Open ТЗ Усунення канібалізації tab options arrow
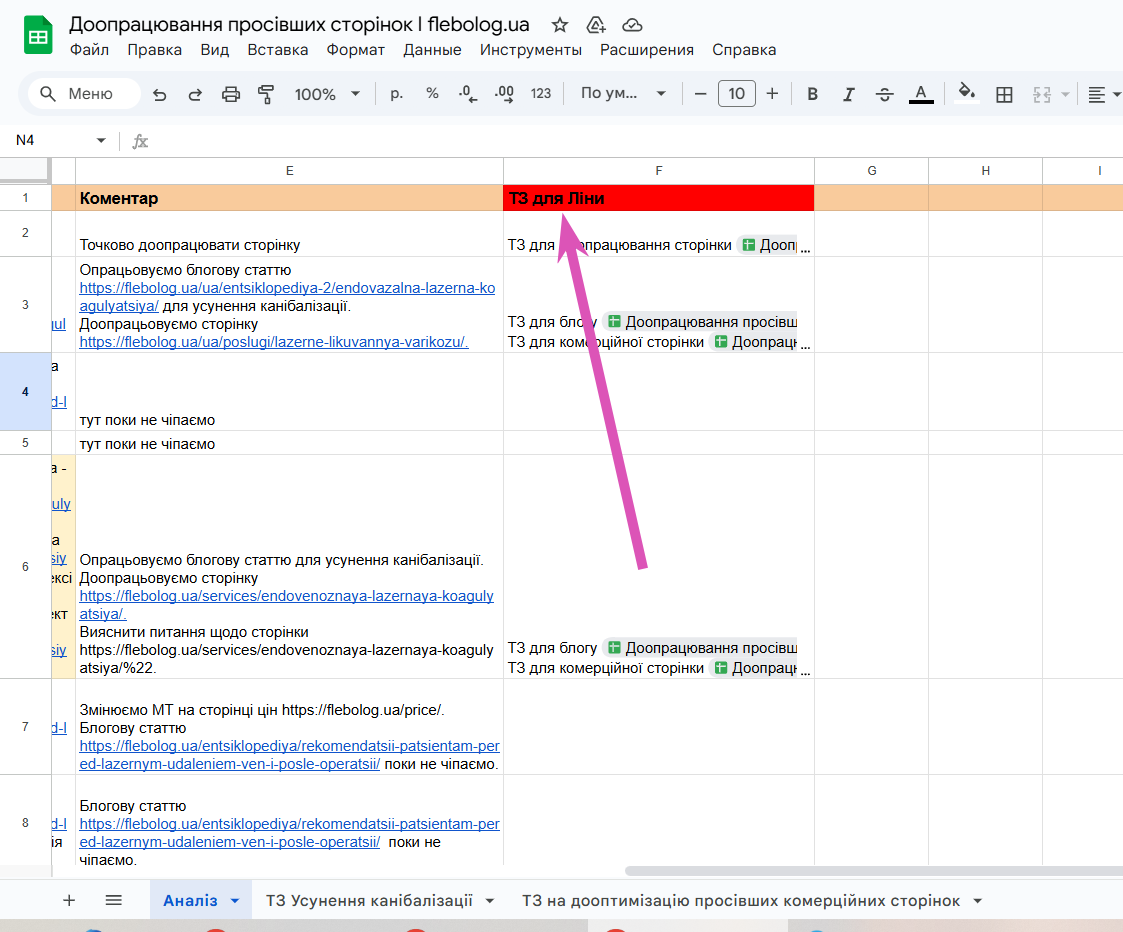Screen dimensions: 1123x932 [490, 901]
